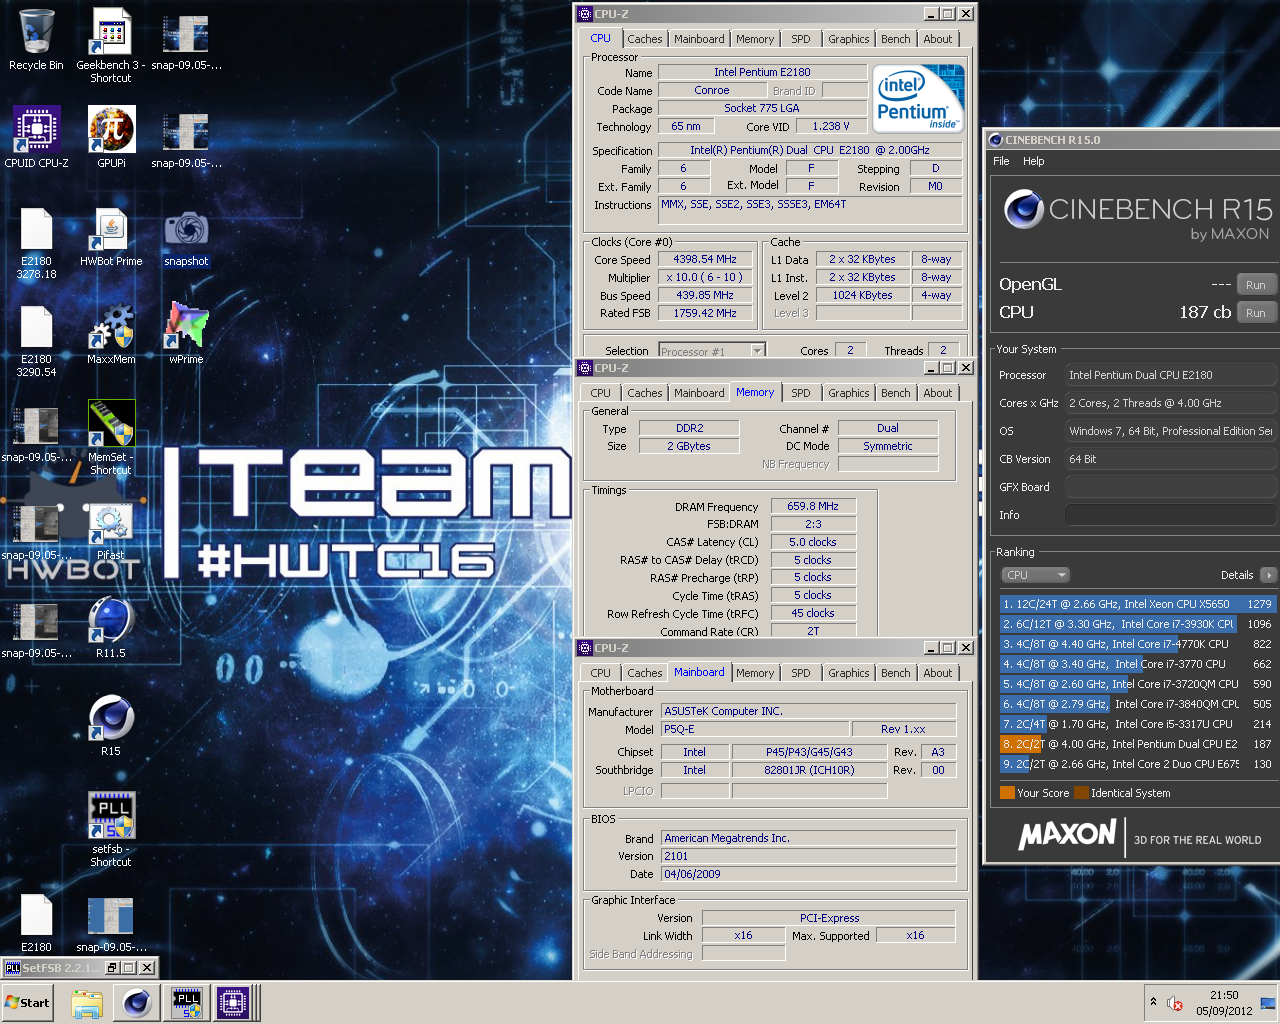Launch the MaxxMem desktop icon
The width and height of the screenshot is (1280, 1024).
click(x=111, y=335)
